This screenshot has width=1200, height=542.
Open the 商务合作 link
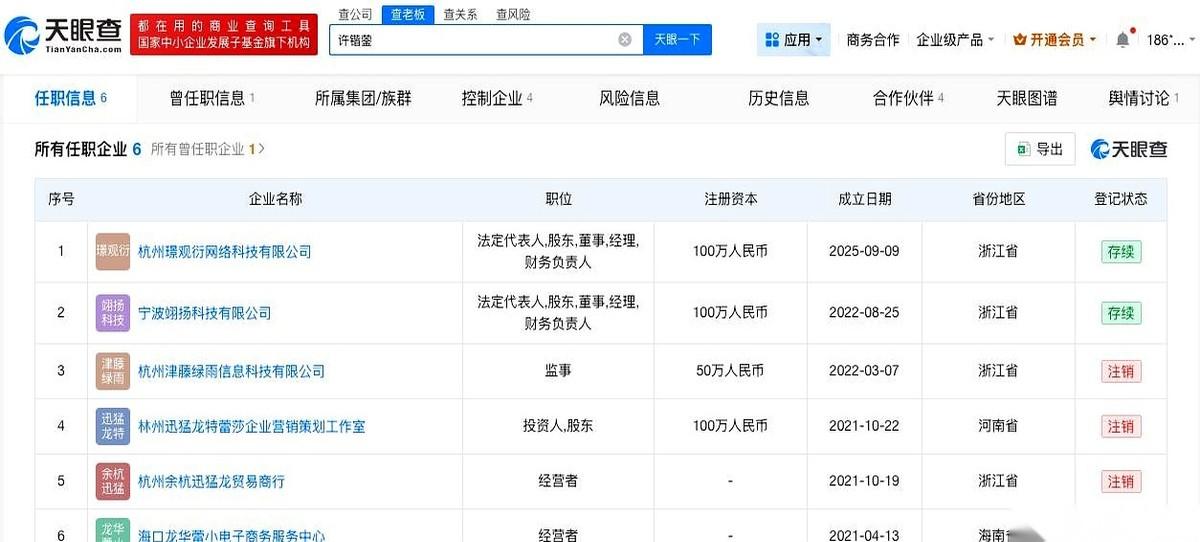873,40
